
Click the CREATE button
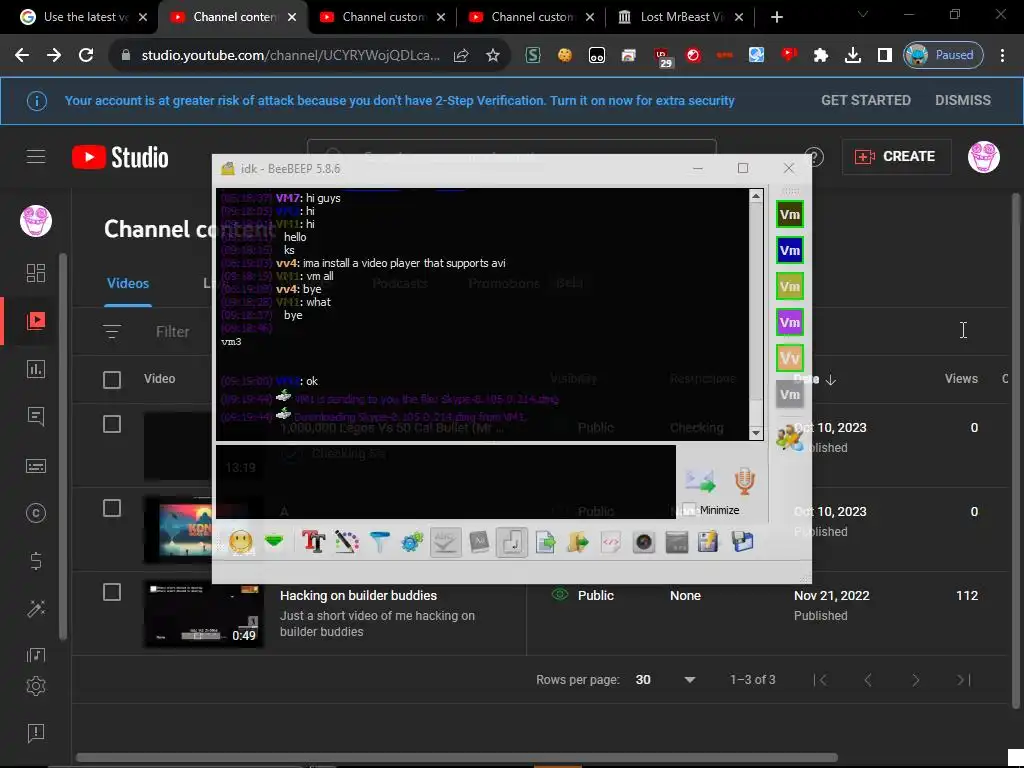coord(896,157)
